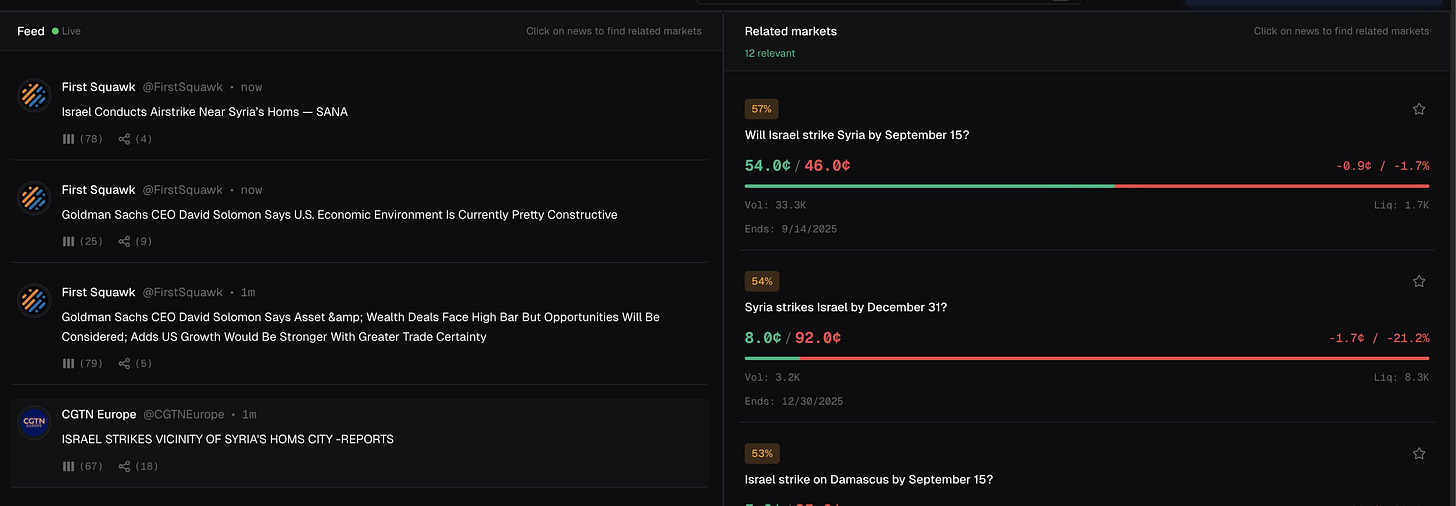Viewport: 1456px width, 506px height.
Task: Click the headline about Asset & Wealth Deals
Action: pyautogui.click(x=361, y=327)
